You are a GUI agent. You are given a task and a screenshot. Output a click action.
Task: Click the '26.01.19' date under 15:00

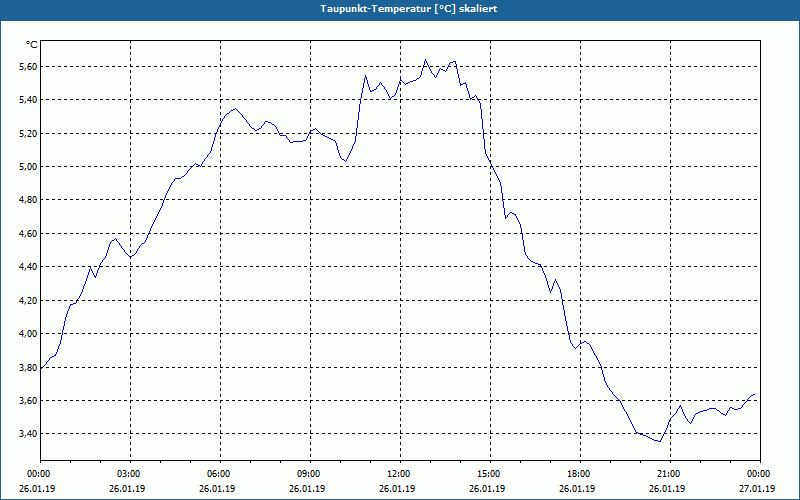(x=487, y=488)
